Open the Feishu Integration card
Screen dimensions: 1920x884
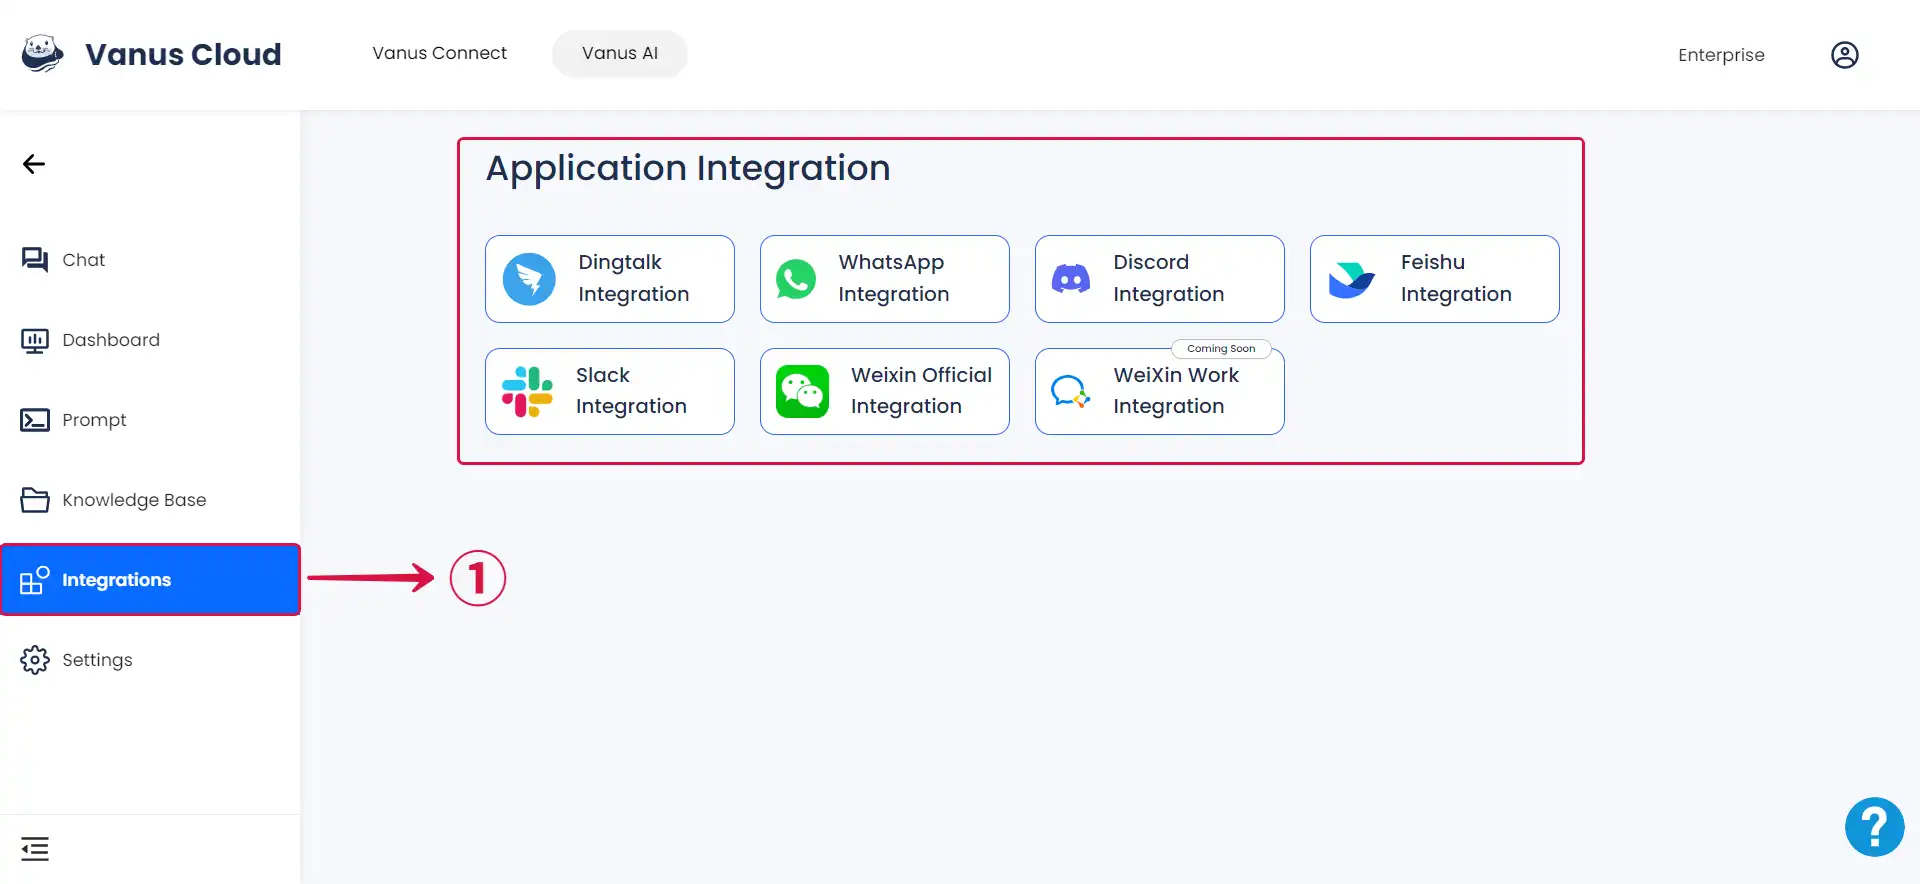(x=1435, y=279)
